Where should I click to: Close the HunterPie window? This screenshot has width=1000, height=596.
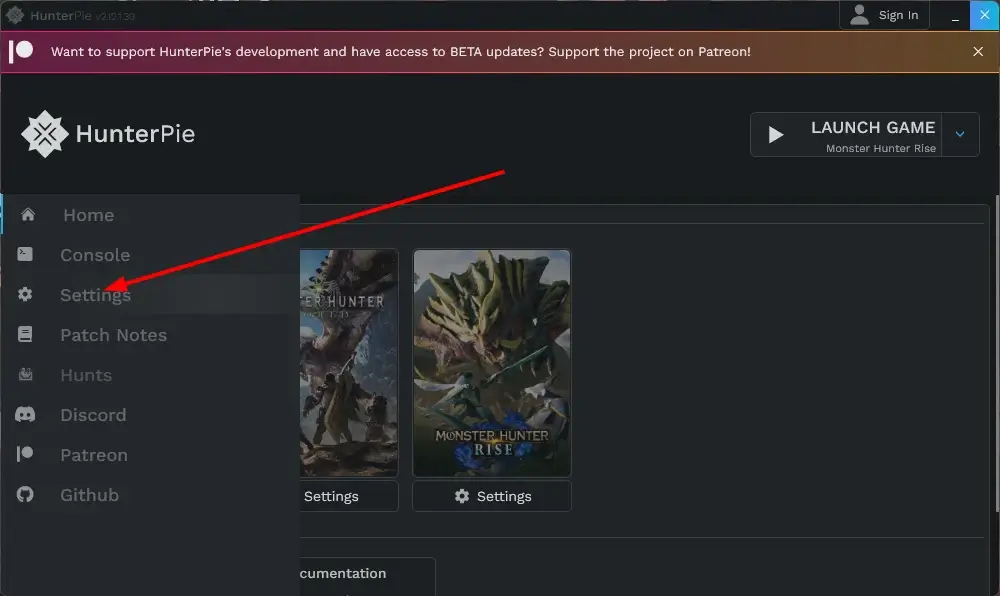pyautogui.click(x=984, y=15)
